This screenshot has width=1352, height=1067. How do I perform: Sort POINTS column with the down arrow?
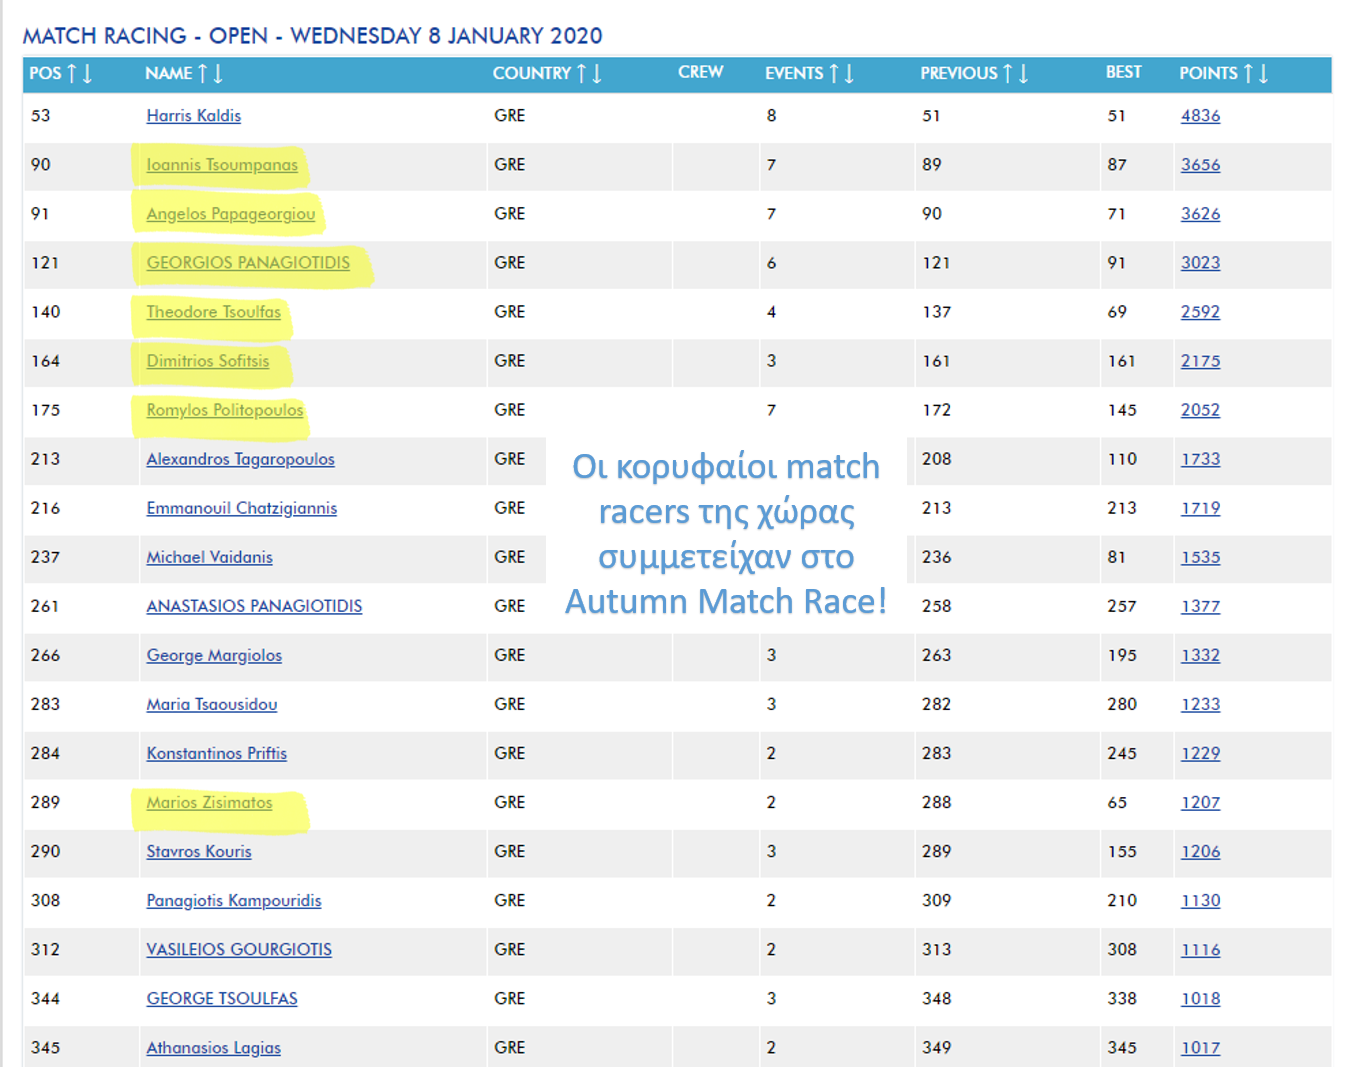click(x=1264, y=74)
